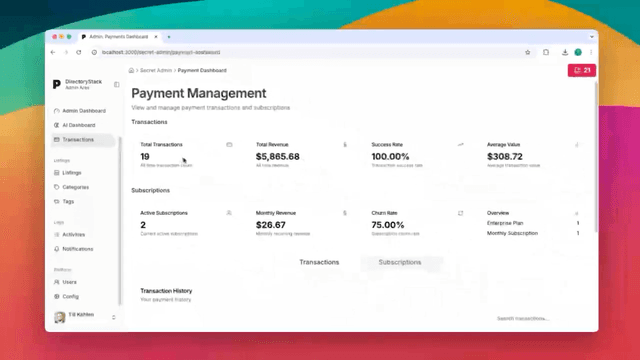This screenshot has width=640, height=360.
Task: Switch to the Transactions tab
Action: [x=319, y=262]
